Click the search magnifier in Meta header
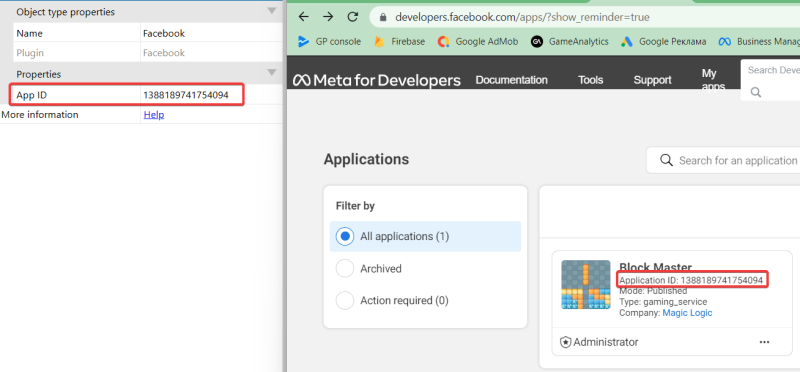This screenshot has height=372, width=800. pyautogui.click(x=756, y=92)
